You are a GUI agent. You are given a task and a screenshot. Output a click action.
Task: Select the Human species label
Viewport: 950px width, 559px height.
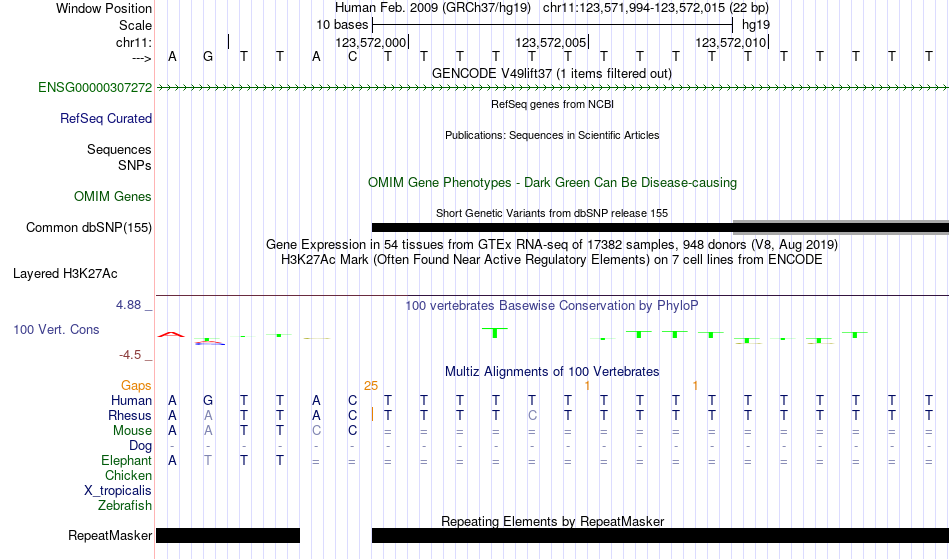131,400
